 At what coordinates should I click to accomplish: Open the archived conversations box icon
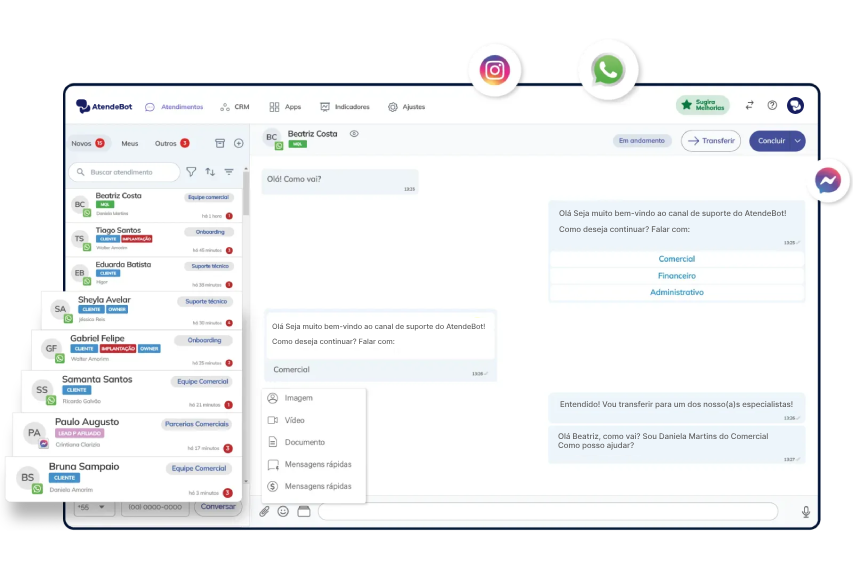coord(220,143)
